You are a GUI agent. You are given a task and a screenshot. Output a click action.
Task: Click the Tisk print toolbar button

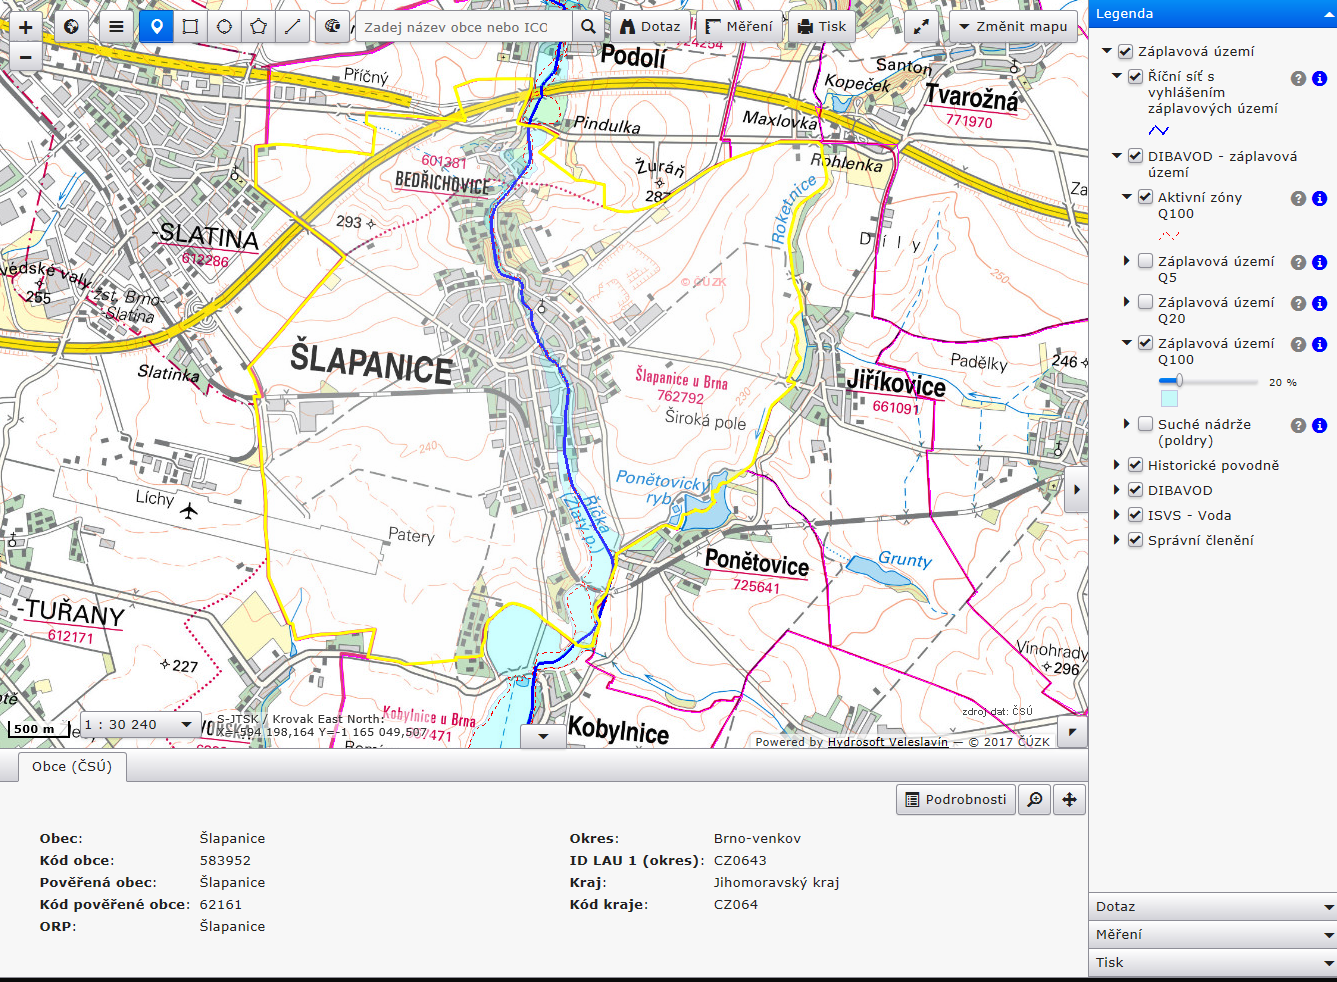tap(822, 27)
